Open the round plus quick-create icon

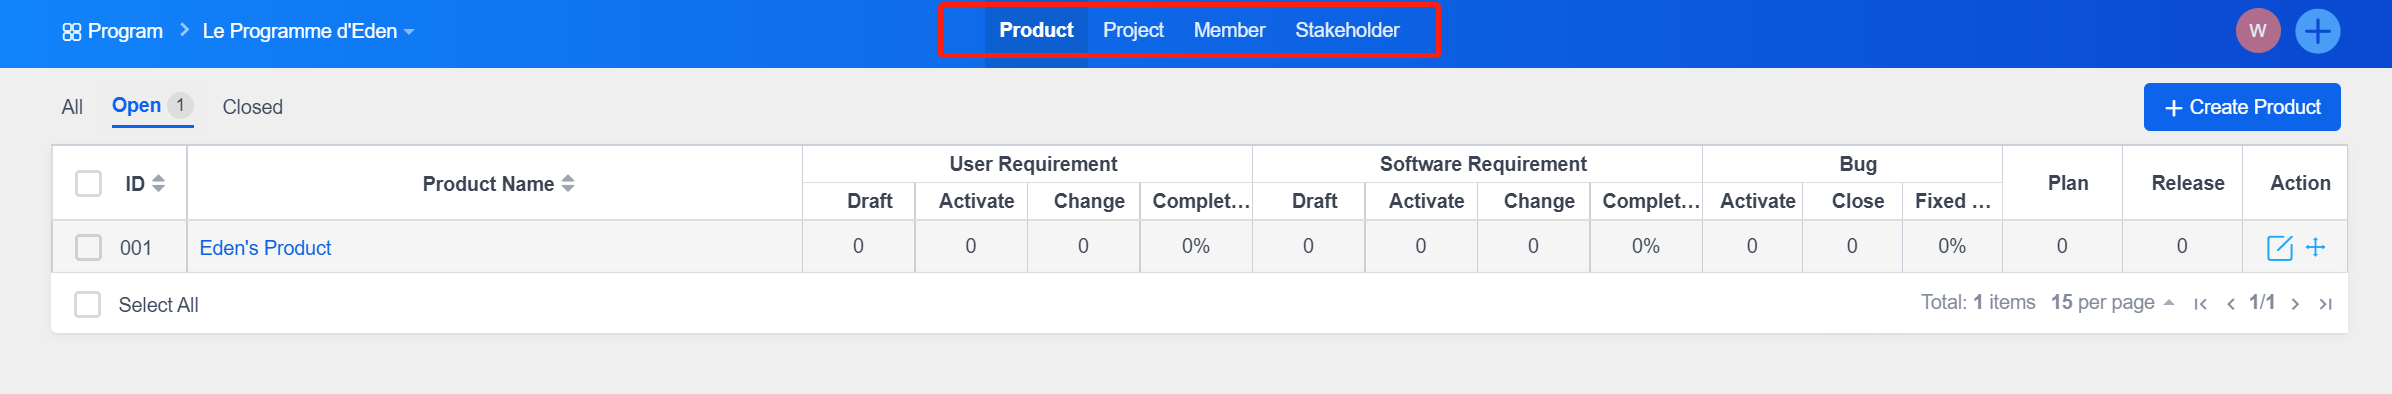(2317, 31)
